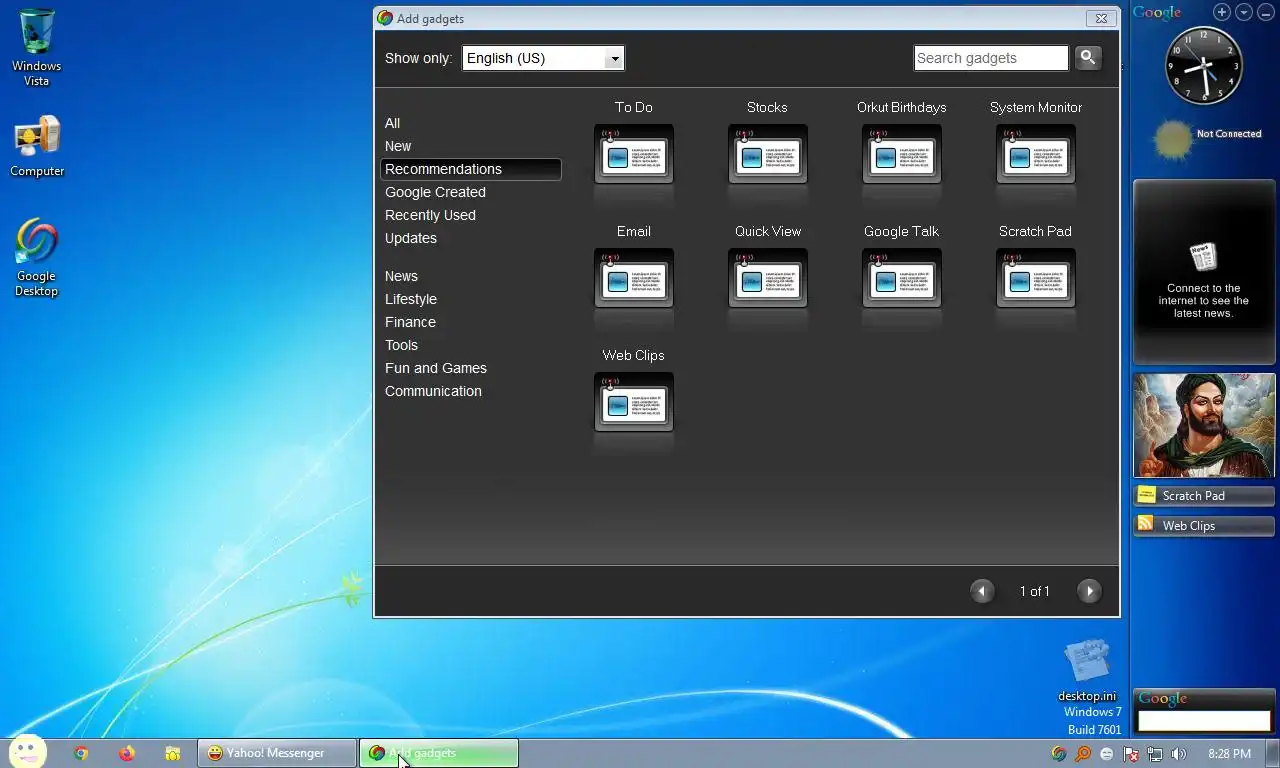Go to previous page of gadgets
1280x768 pixels.
(982, 591)
